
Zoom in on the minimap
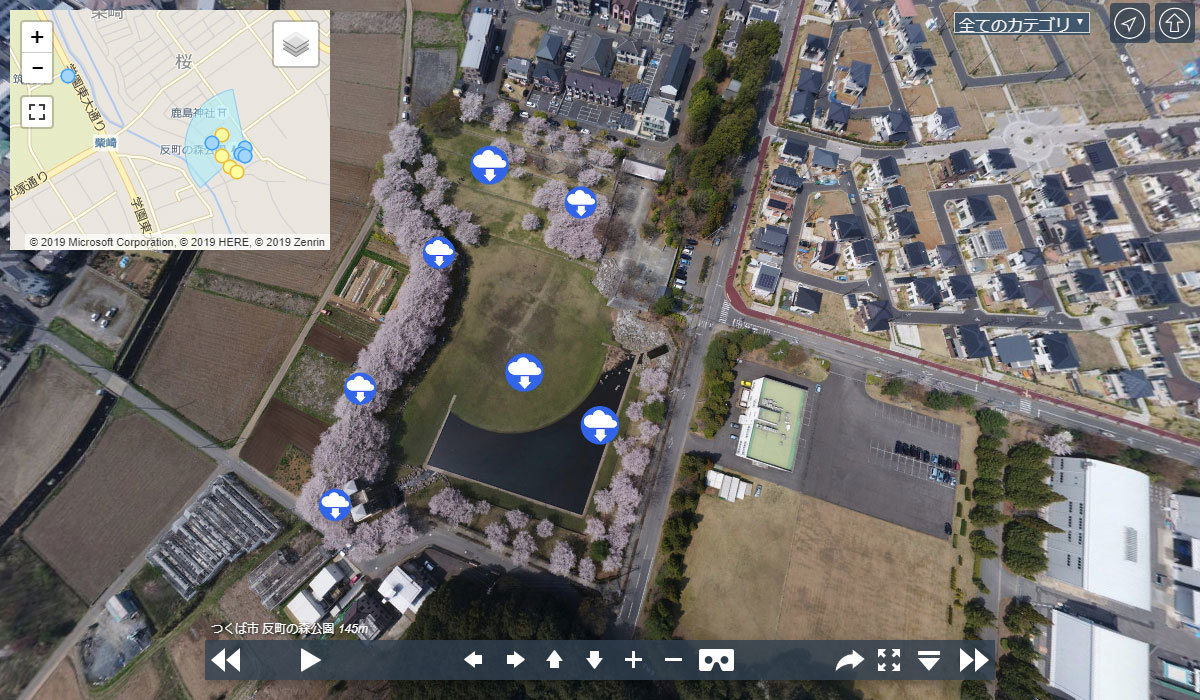37,38
